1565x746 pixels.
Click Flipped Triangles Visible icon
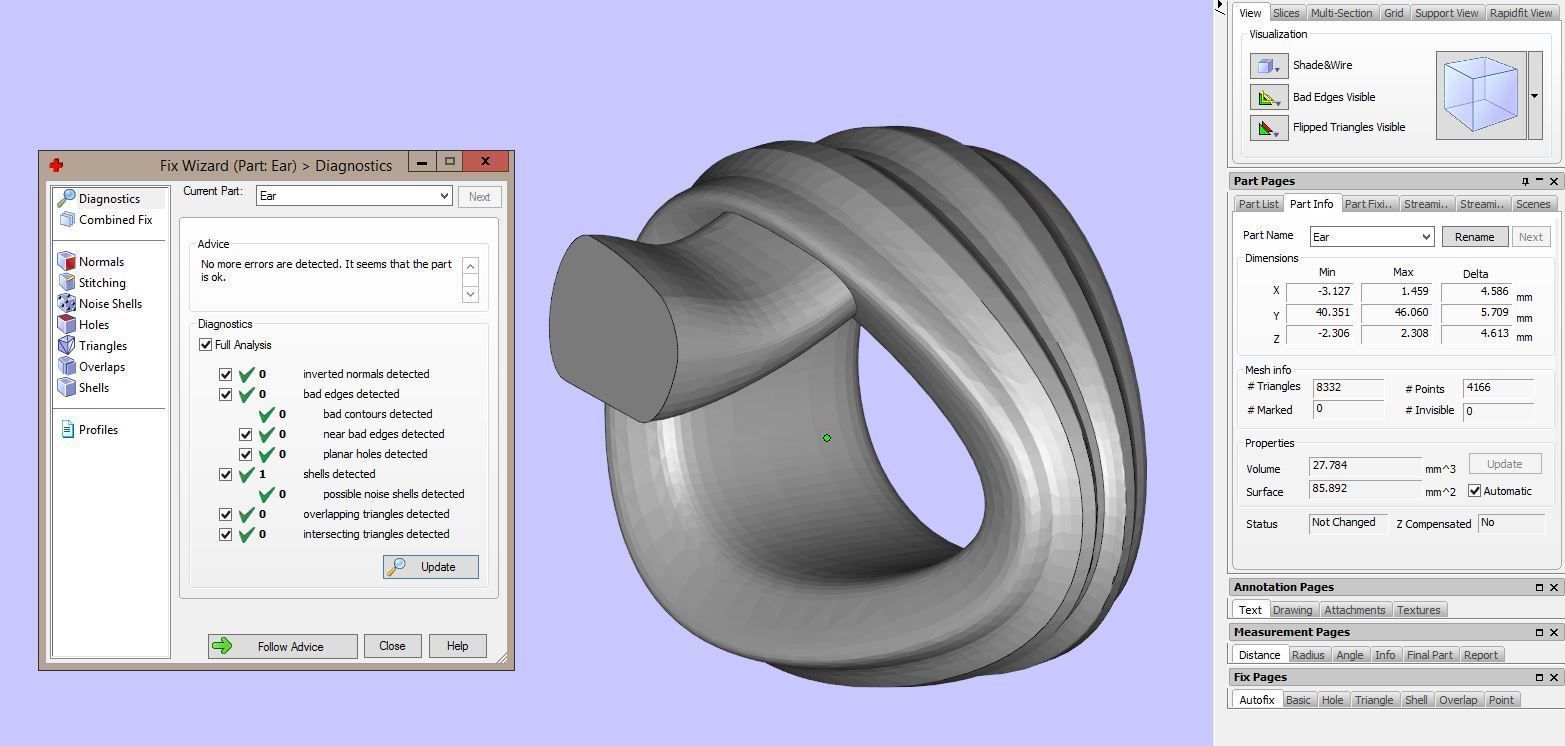1268,128
